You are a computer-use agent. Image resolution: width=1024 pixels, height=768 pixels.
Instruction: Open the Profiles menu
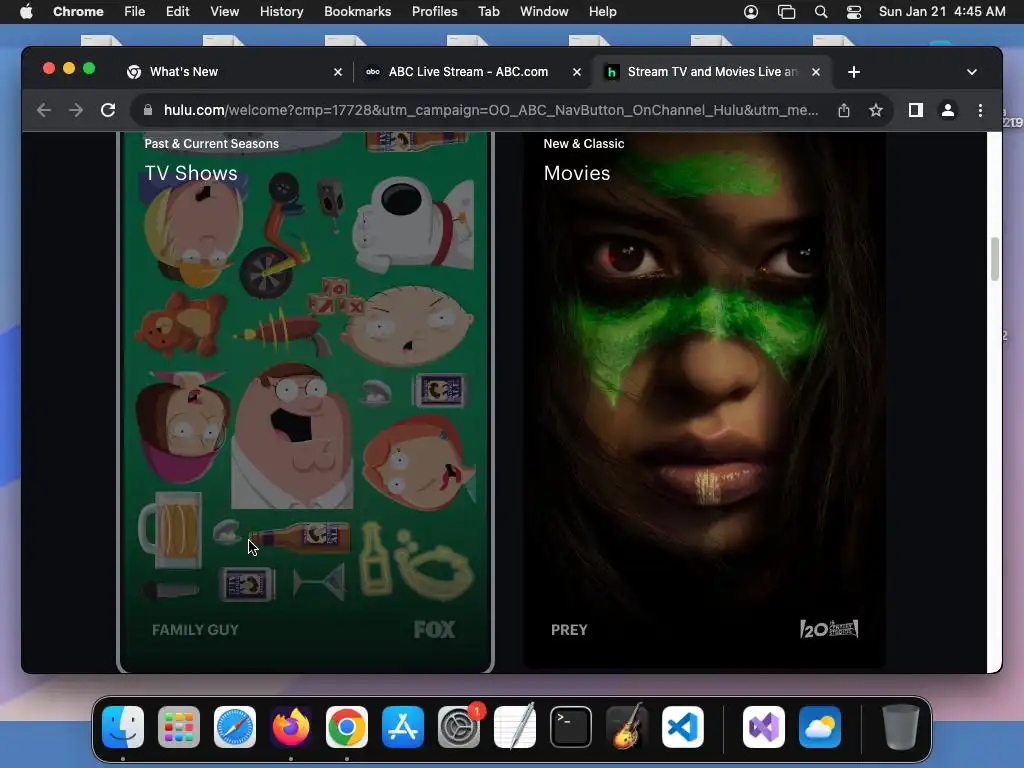pos(434,12)
